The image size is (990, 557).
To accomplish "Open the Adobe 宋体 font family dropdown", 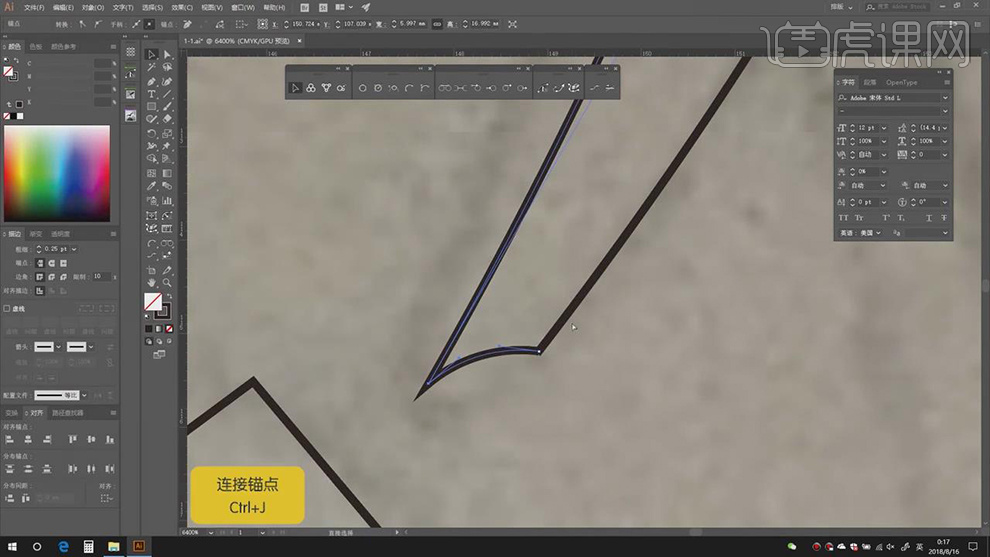I will (944, 98).
